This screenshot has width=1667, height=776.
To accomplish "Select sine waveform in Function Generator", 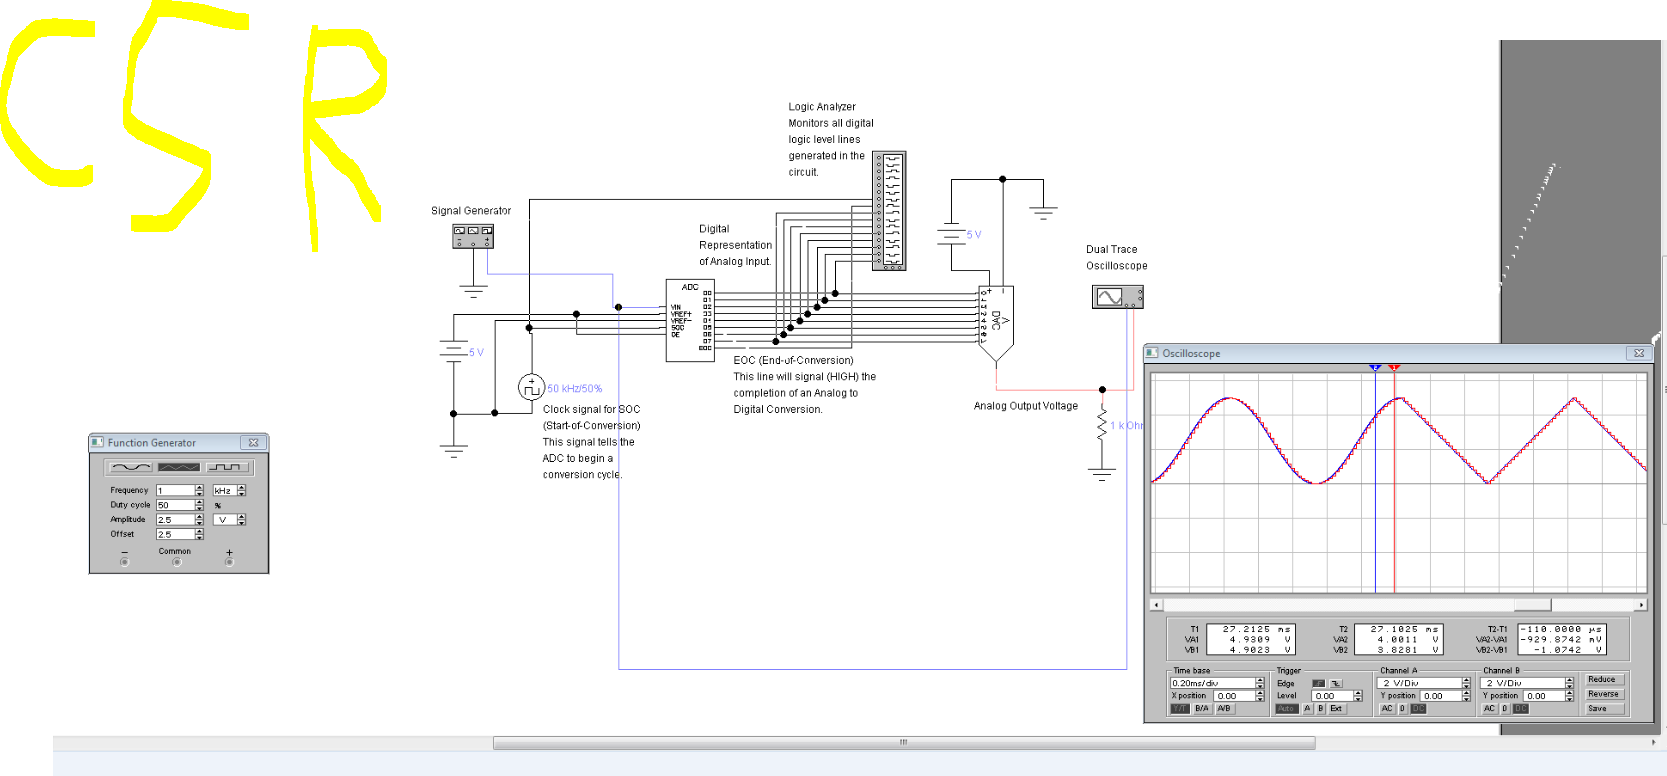I will pos(131,467).
